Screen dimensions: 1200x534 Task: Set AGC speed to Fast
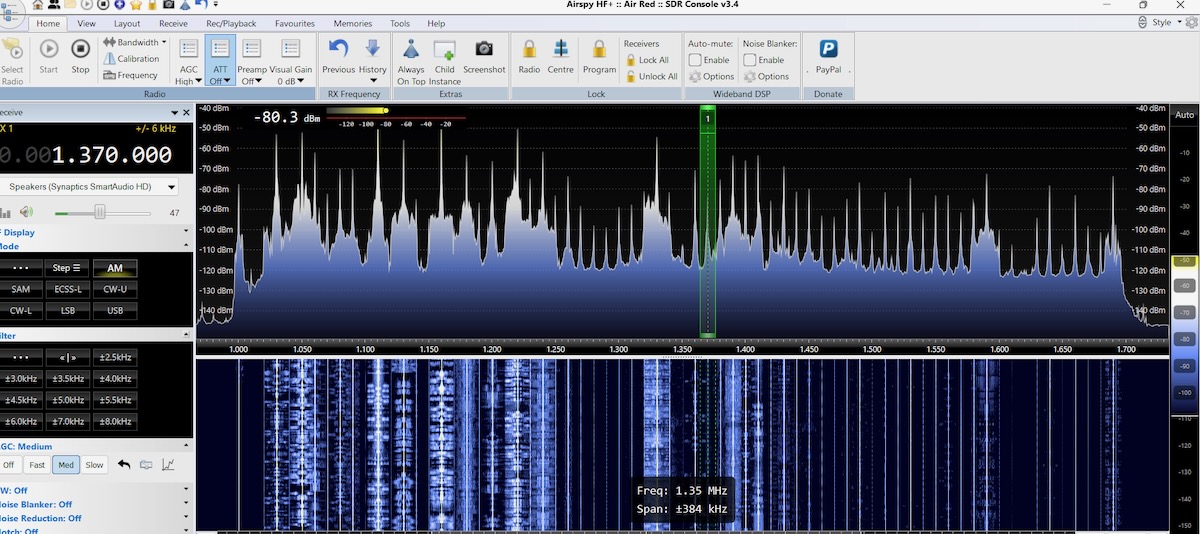coord(37,465)
